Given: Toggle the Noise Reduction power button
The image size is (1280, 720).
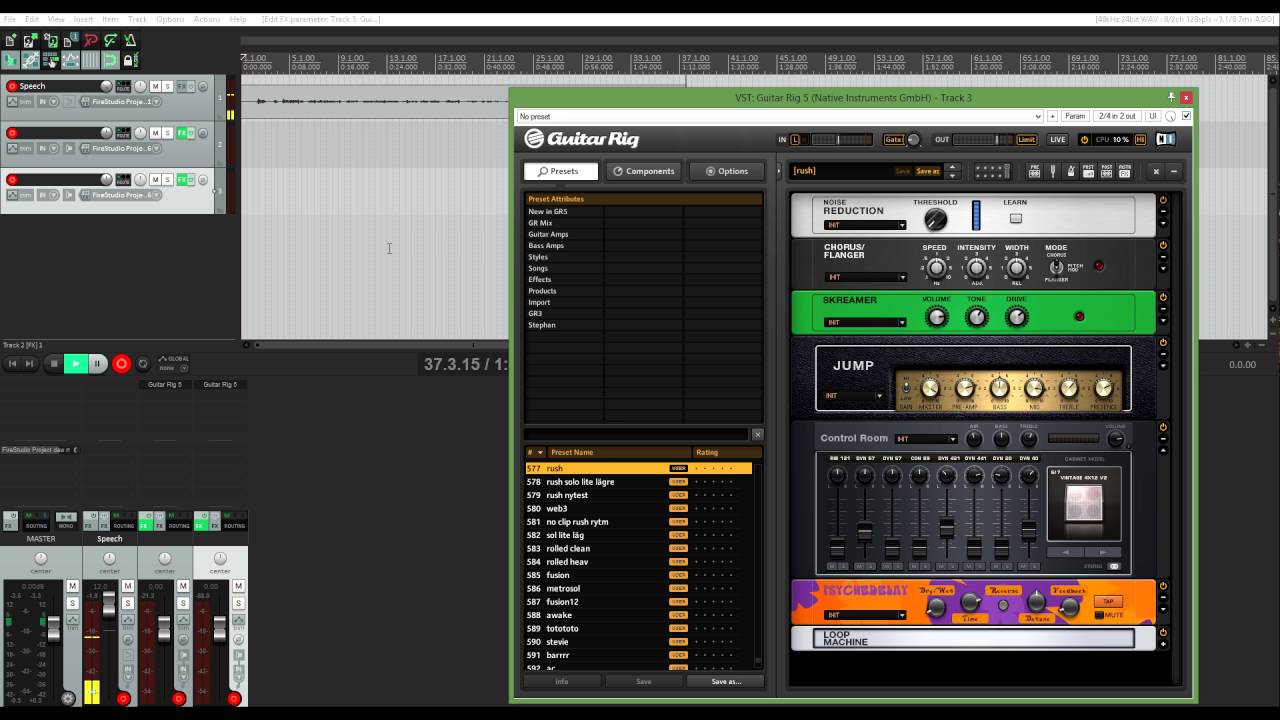Looking at the screenshot, I should coord(1163,200).
